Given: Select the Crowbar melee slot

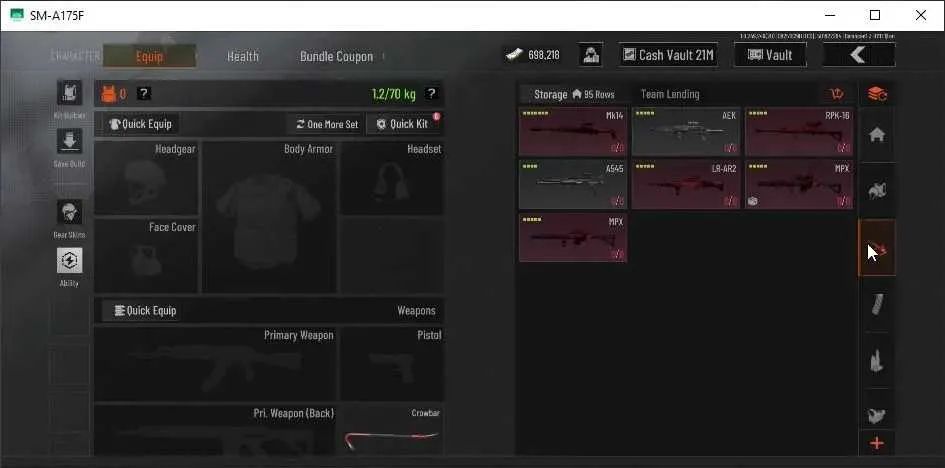Looking at the screenshot, I should (392, 429).
